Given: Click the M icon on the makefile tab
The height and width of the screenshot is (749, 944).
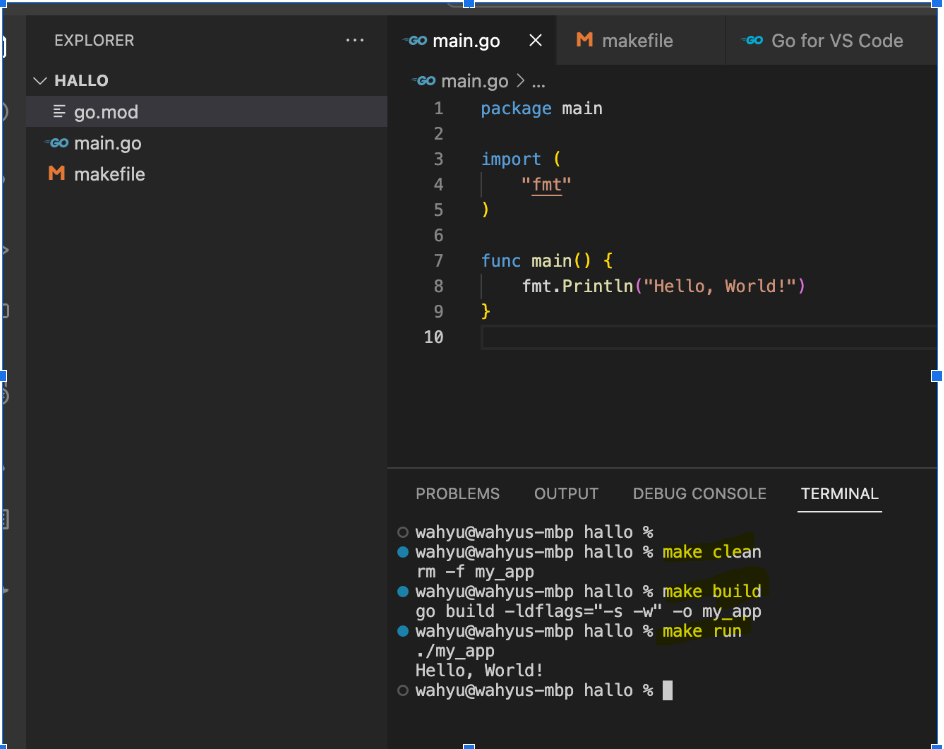Looking at the screenshot, I should coord(584,40).
